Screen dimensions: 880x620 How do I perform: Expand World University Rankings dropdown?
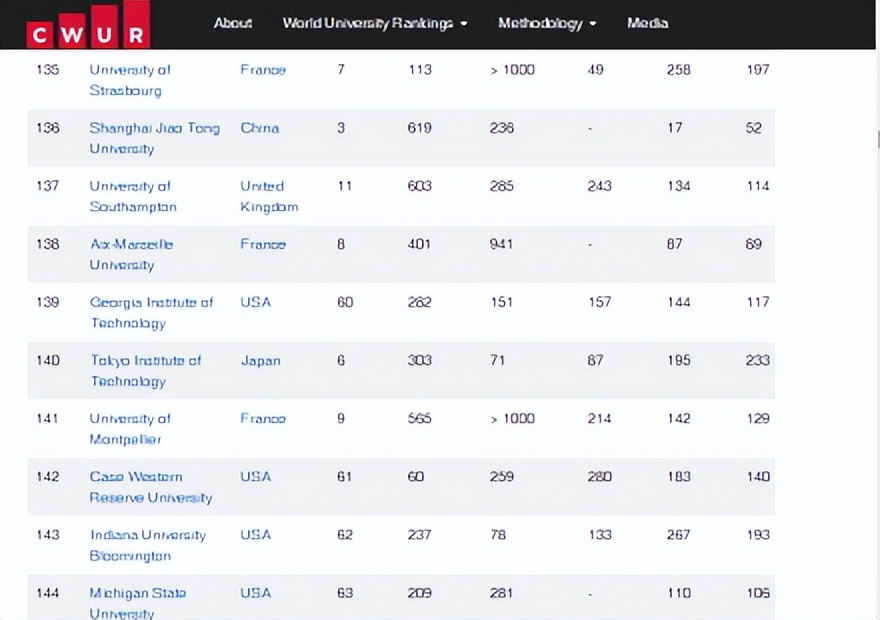tap(374, 23)
